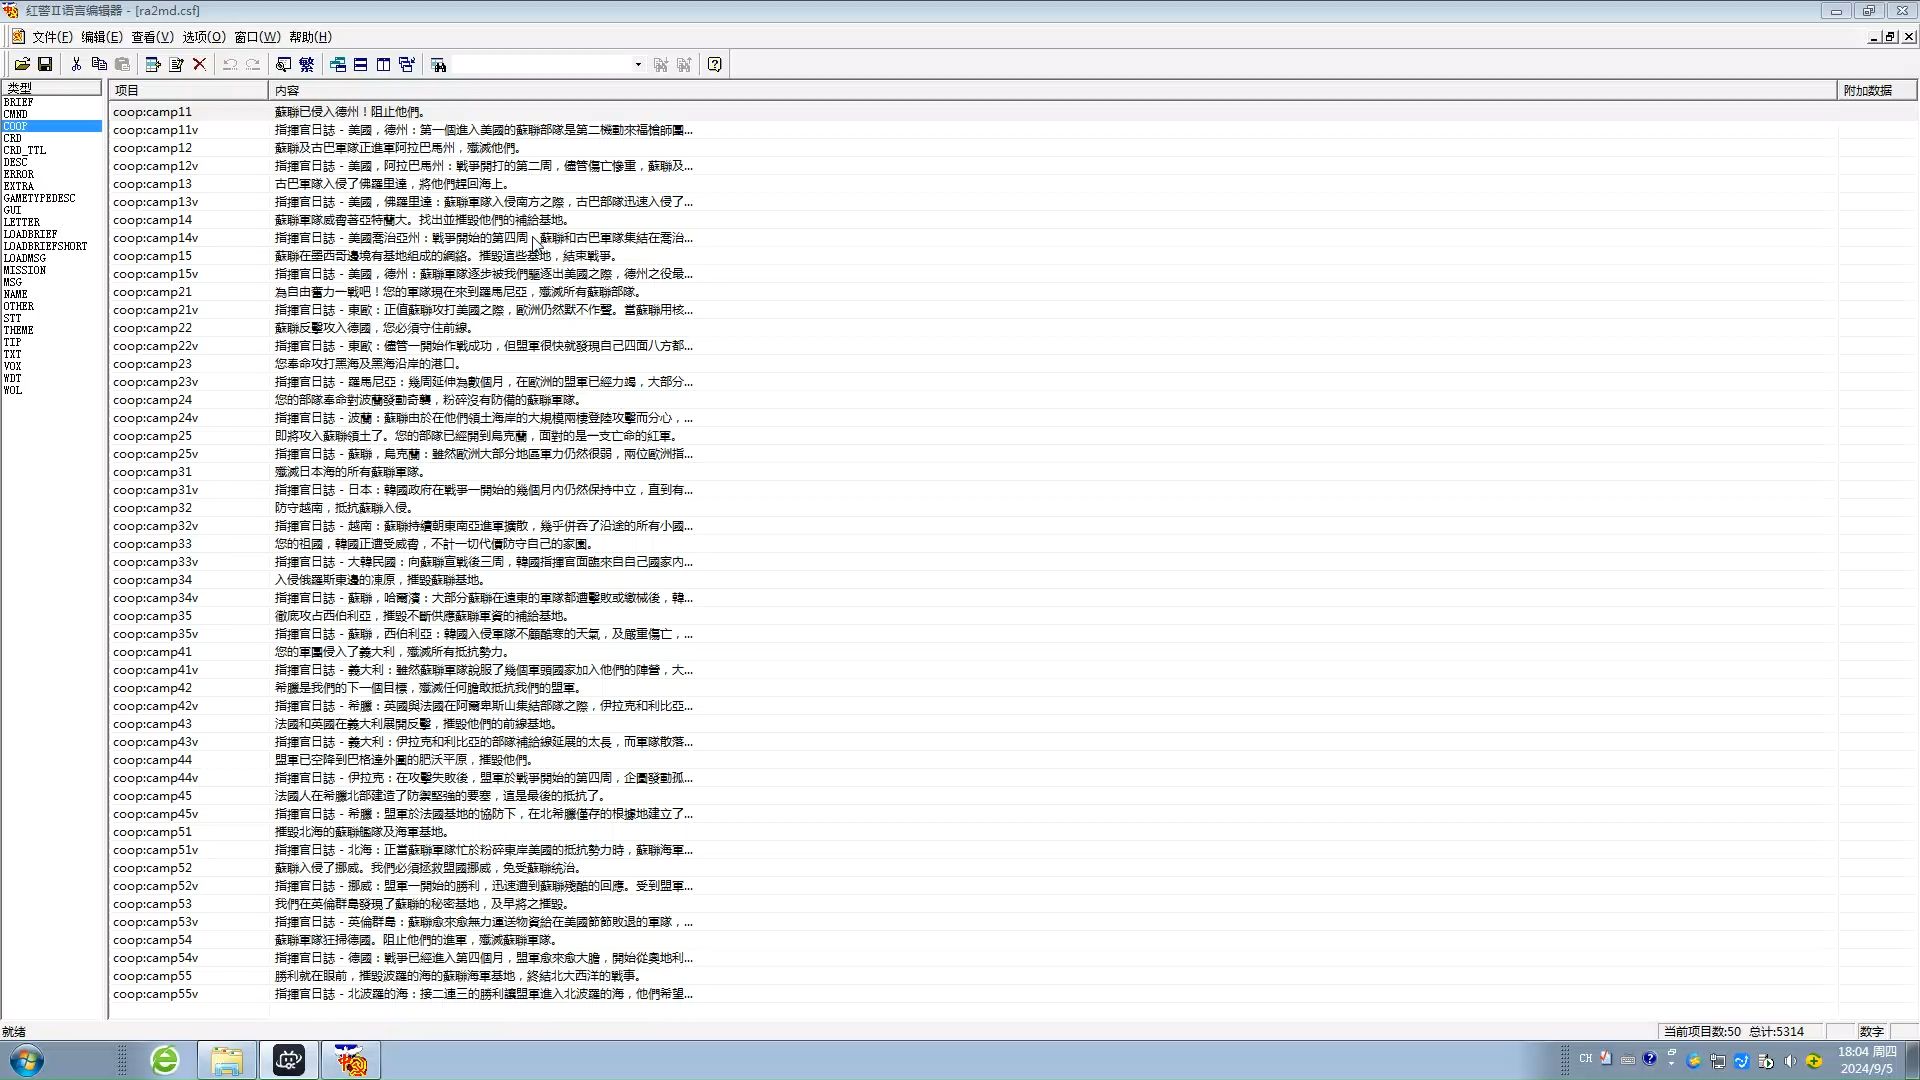Add a new entry with the insert-row icon

pos(153,64)
